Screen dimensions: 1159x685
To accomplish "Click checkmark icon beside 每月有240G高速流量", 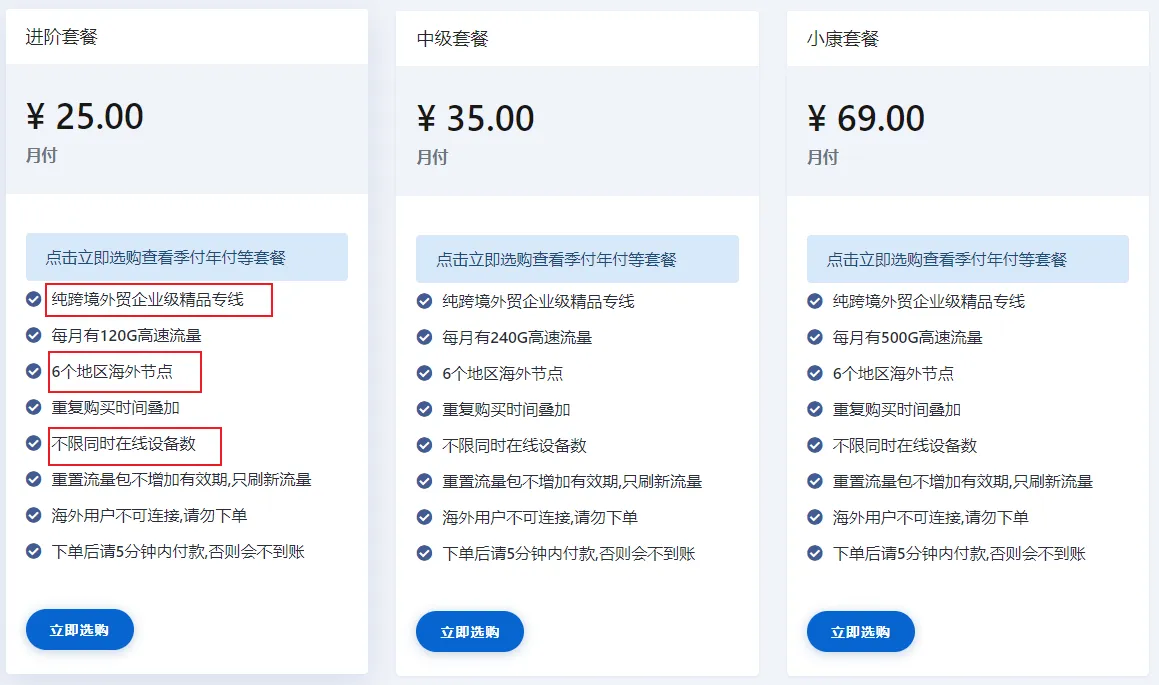I will click(x=424, y=338).
